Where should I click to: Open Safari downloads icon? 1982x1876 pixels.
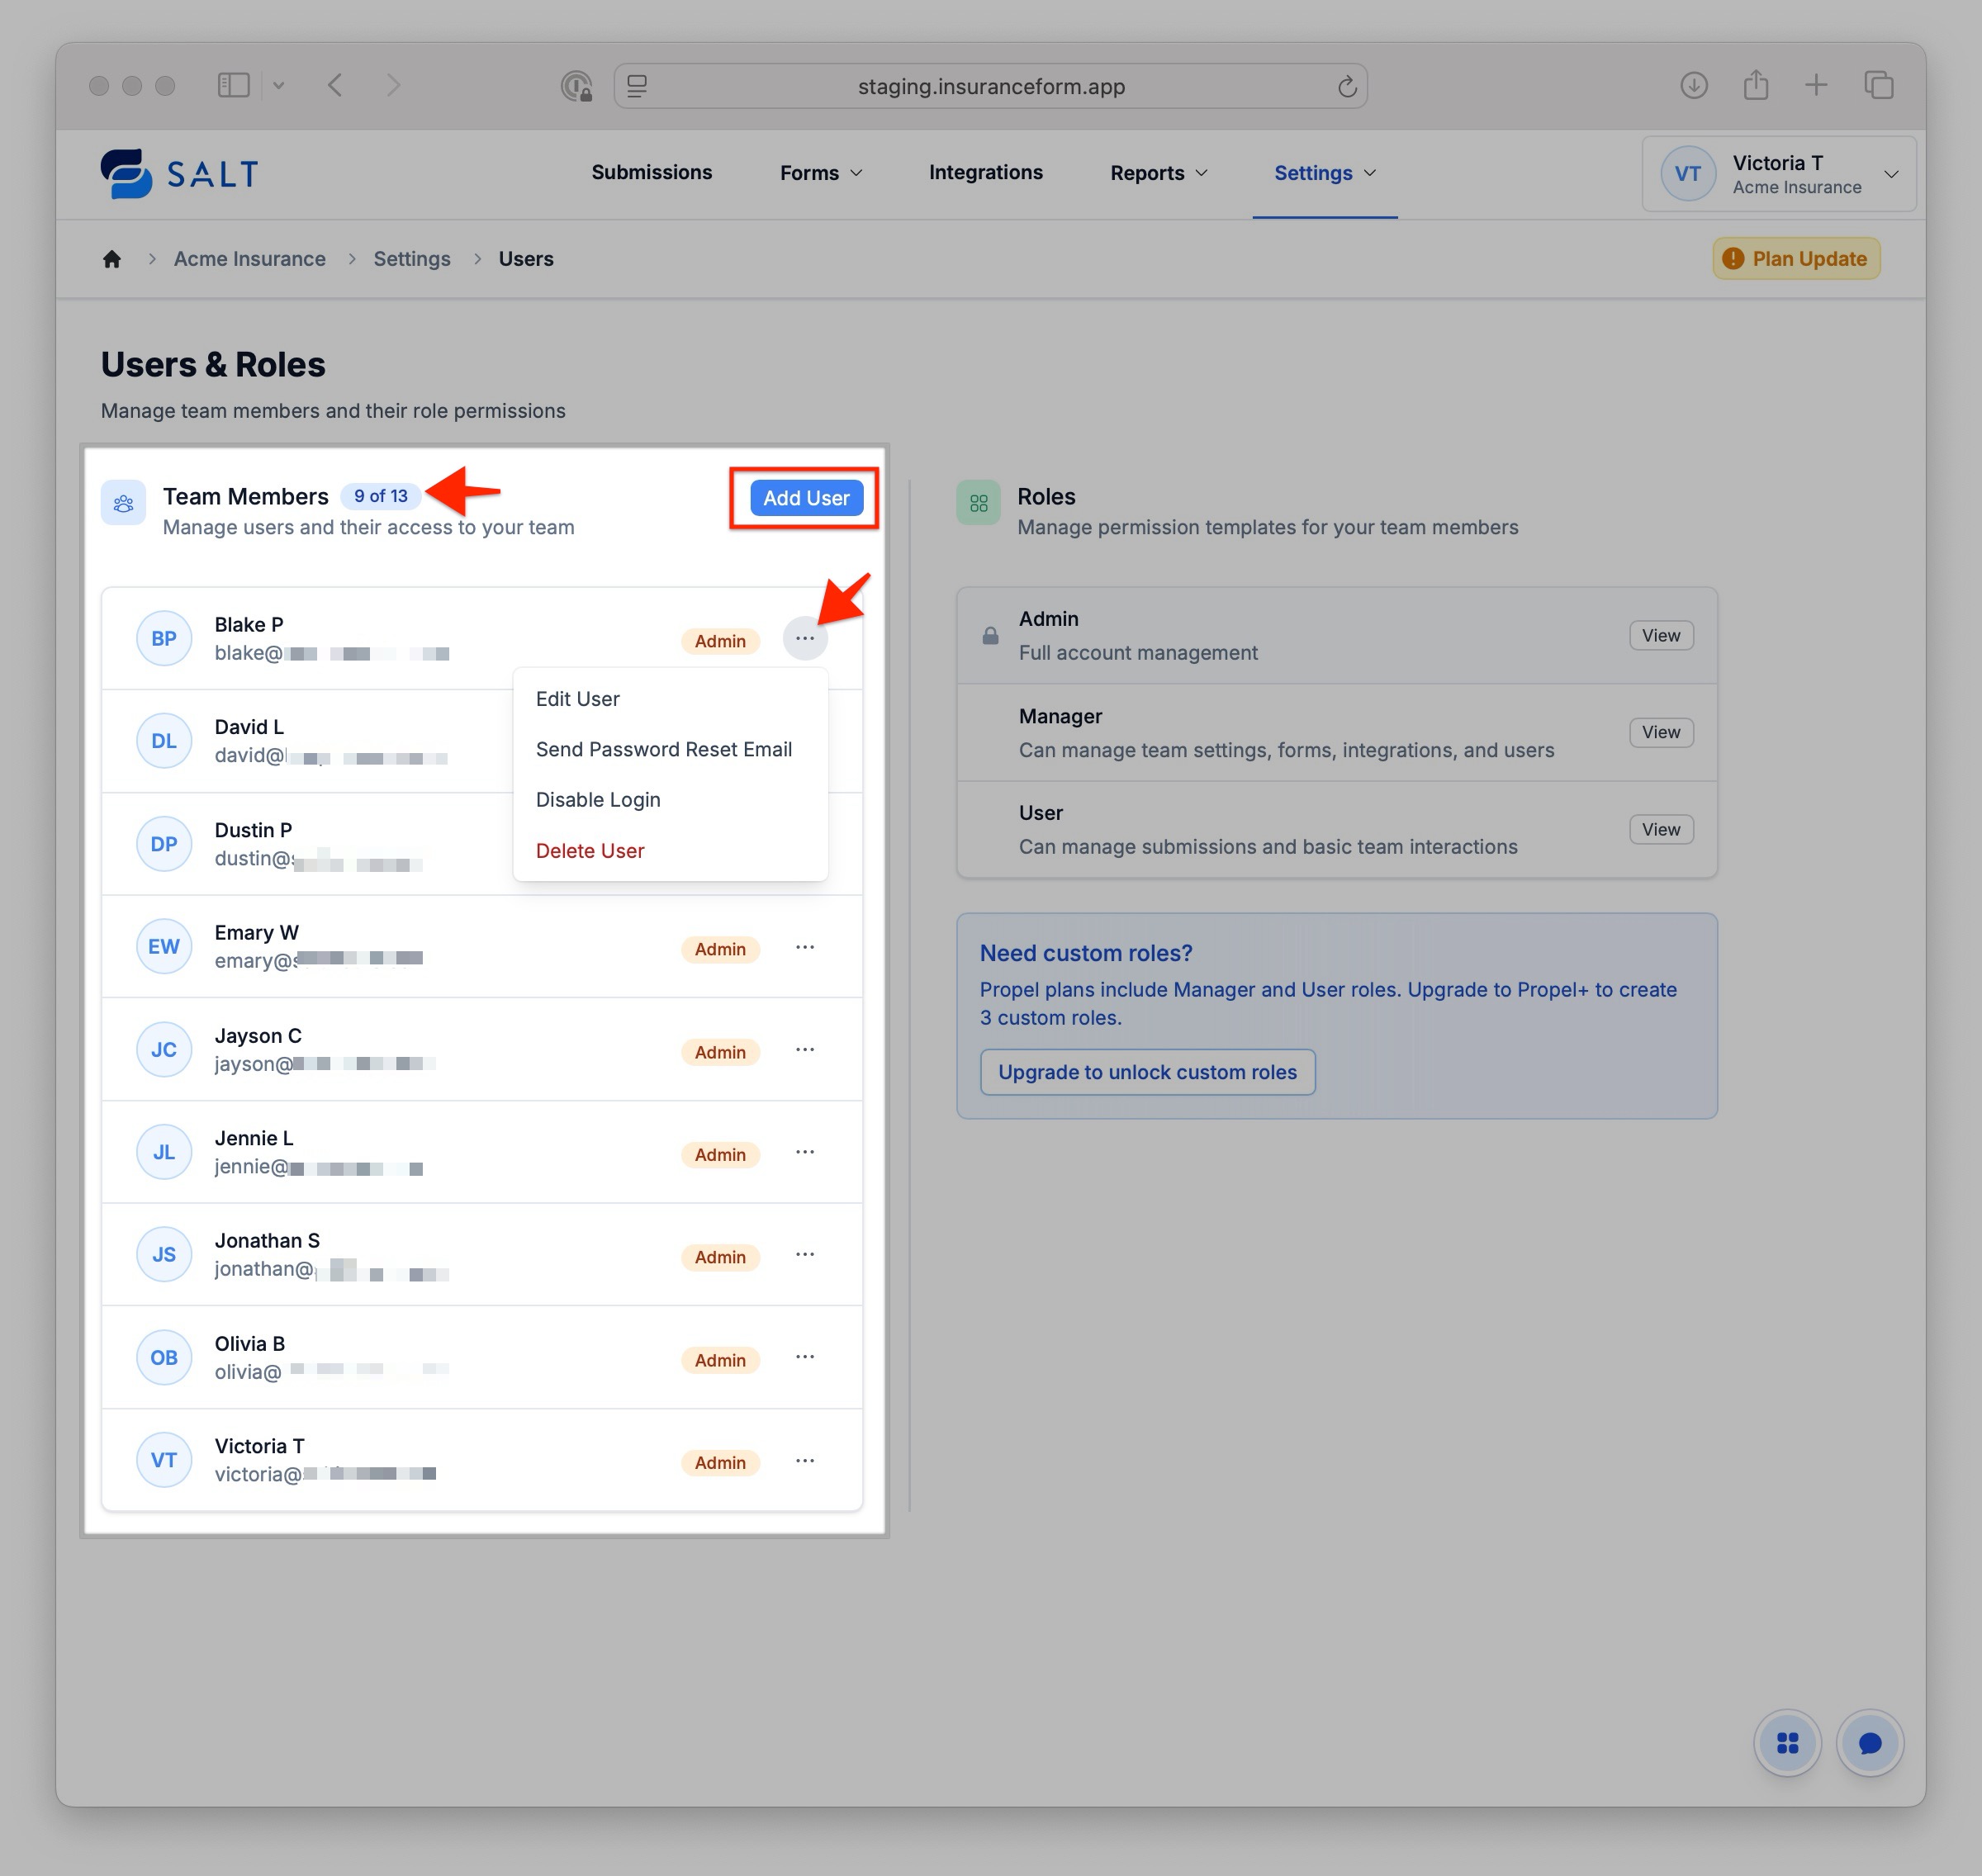coord(1693,86)
